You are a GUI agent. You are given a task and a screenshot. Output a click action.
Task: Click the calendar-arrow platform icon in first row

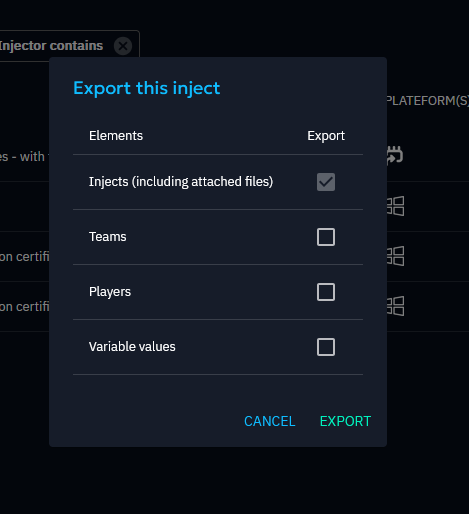(x=395, y=155)
